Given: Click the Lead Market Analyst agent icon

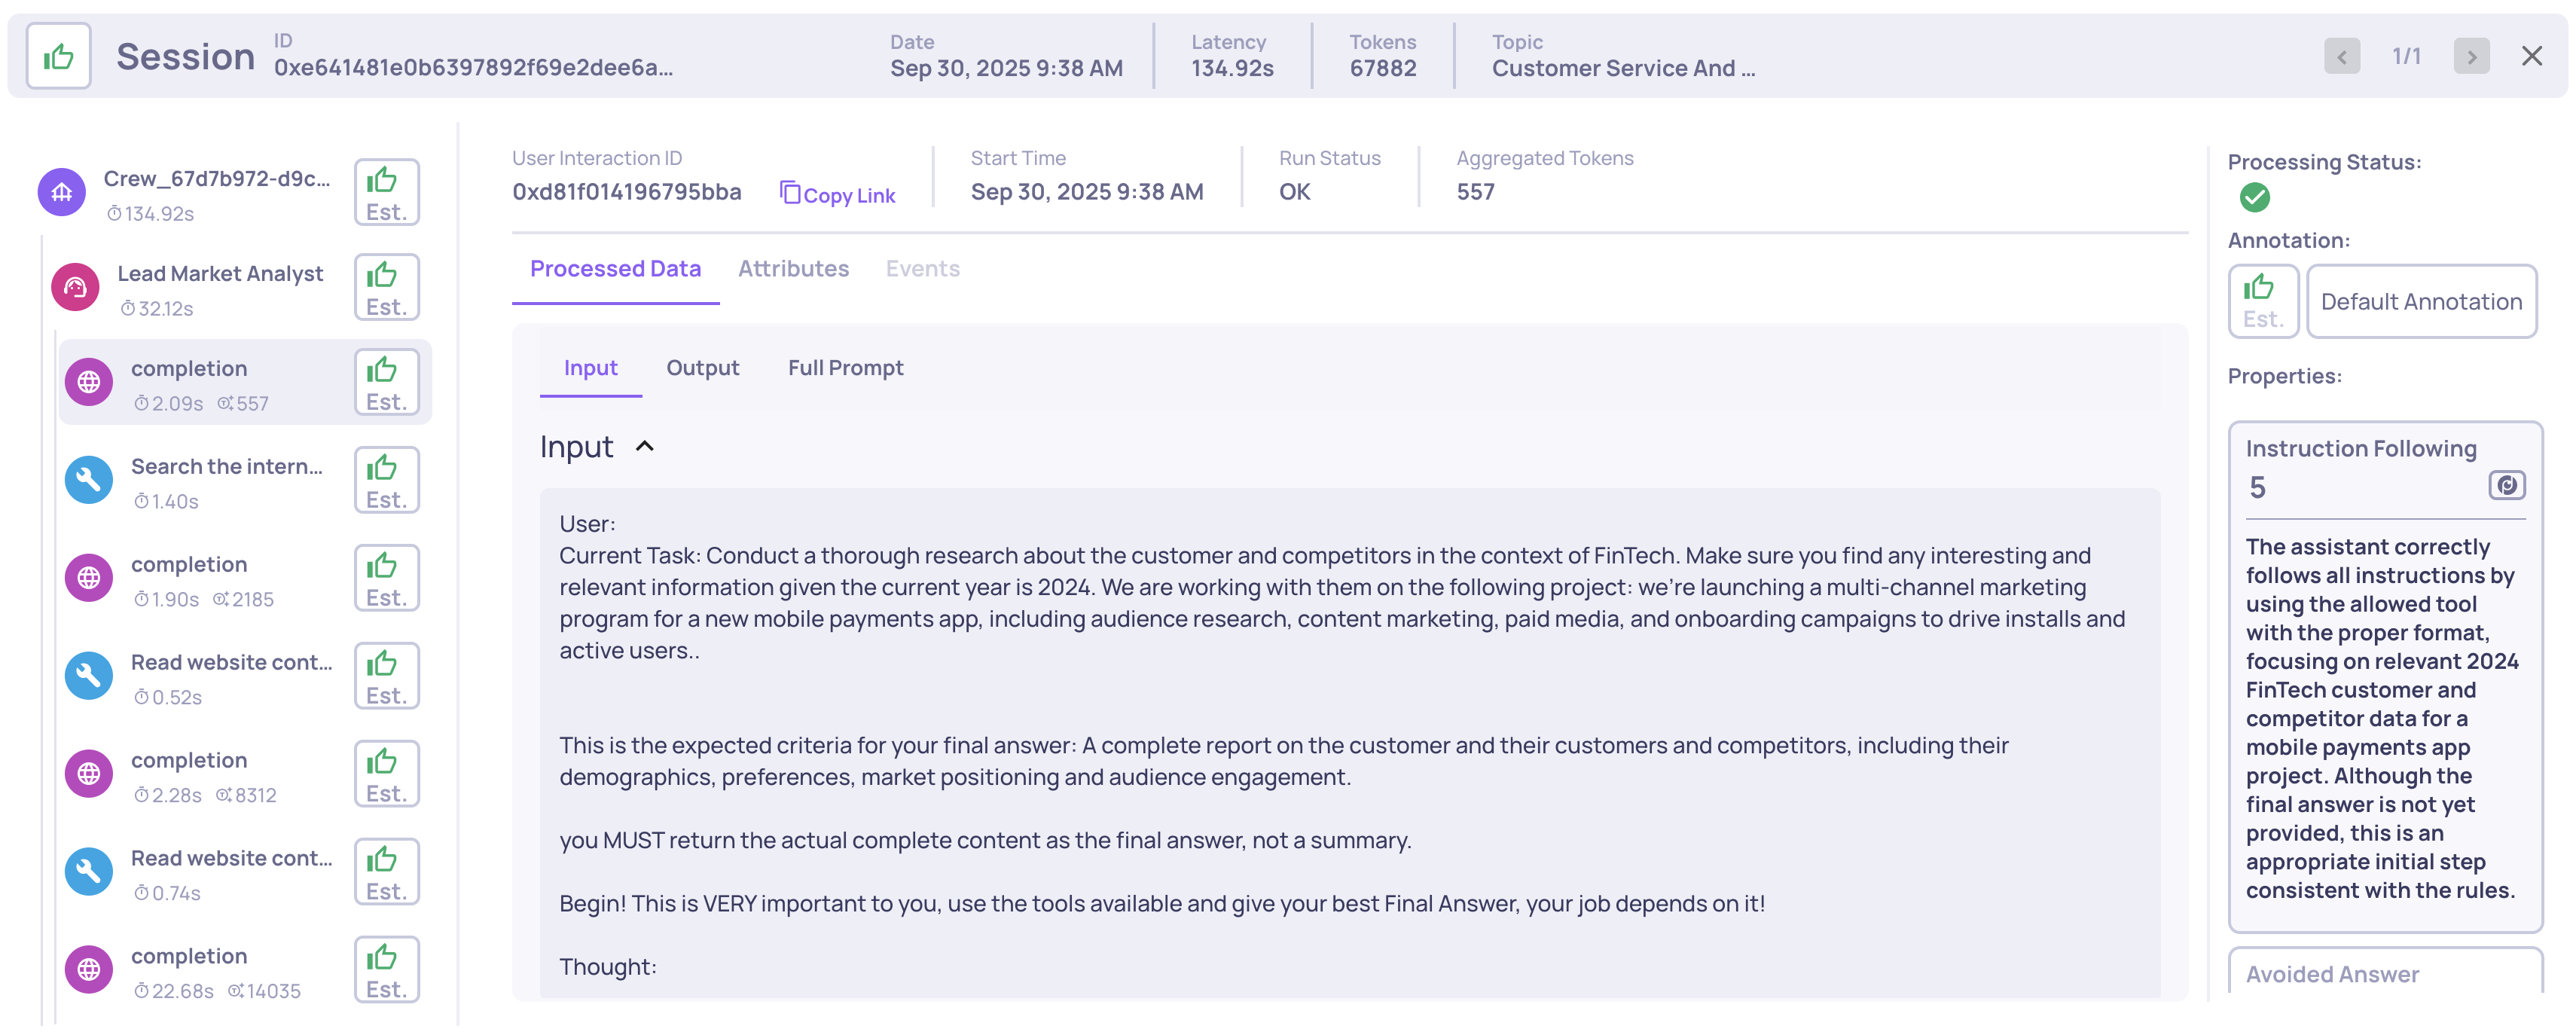Looking at the screenshot, I should 75,288.
